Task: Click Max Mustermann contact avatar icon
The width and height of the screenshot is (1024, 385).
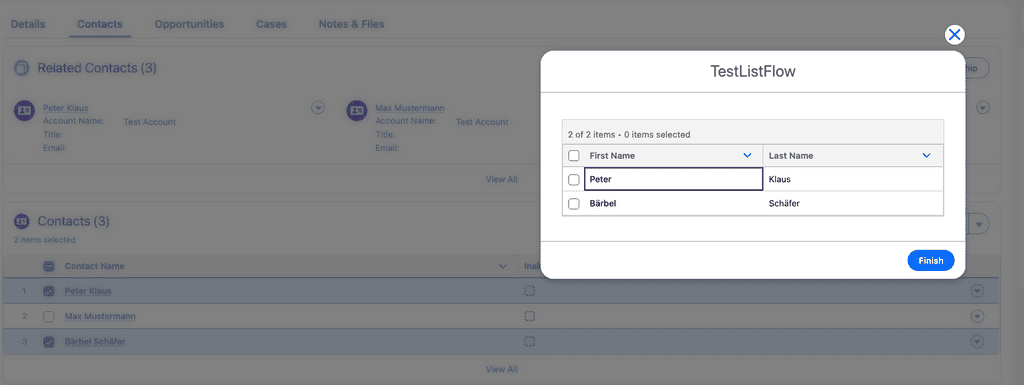Action: point(357,110)
